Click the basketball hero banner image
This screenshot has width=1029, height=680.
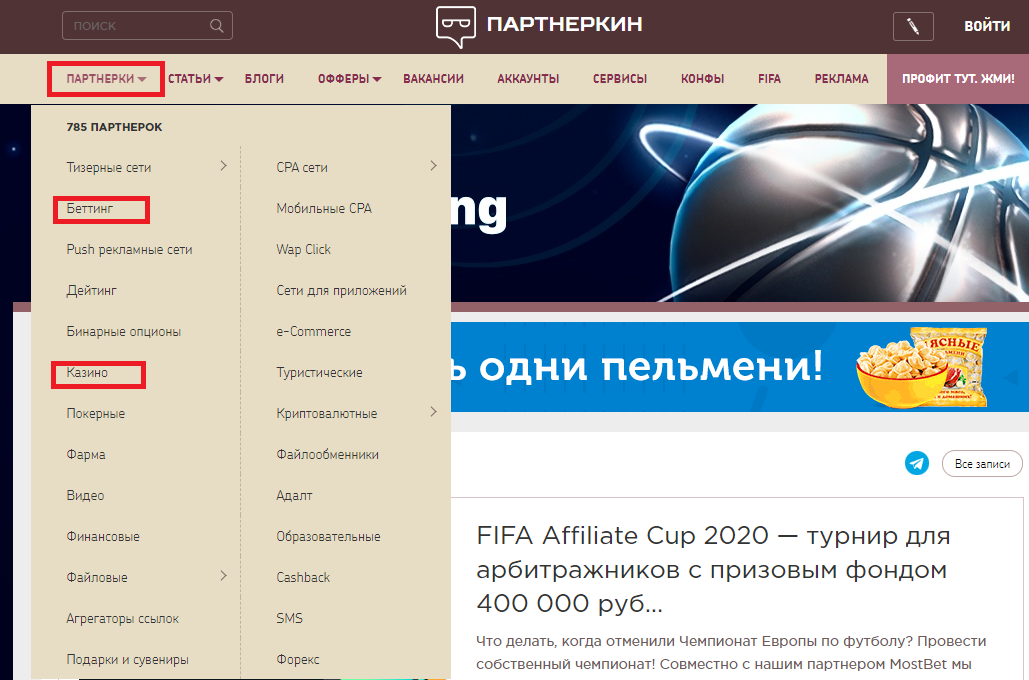point(740,203)
